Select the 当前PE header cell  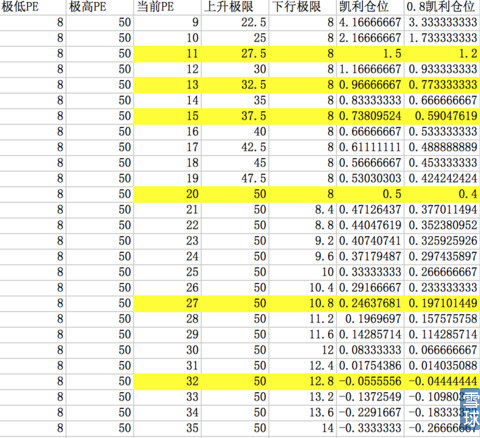[168, 7]
